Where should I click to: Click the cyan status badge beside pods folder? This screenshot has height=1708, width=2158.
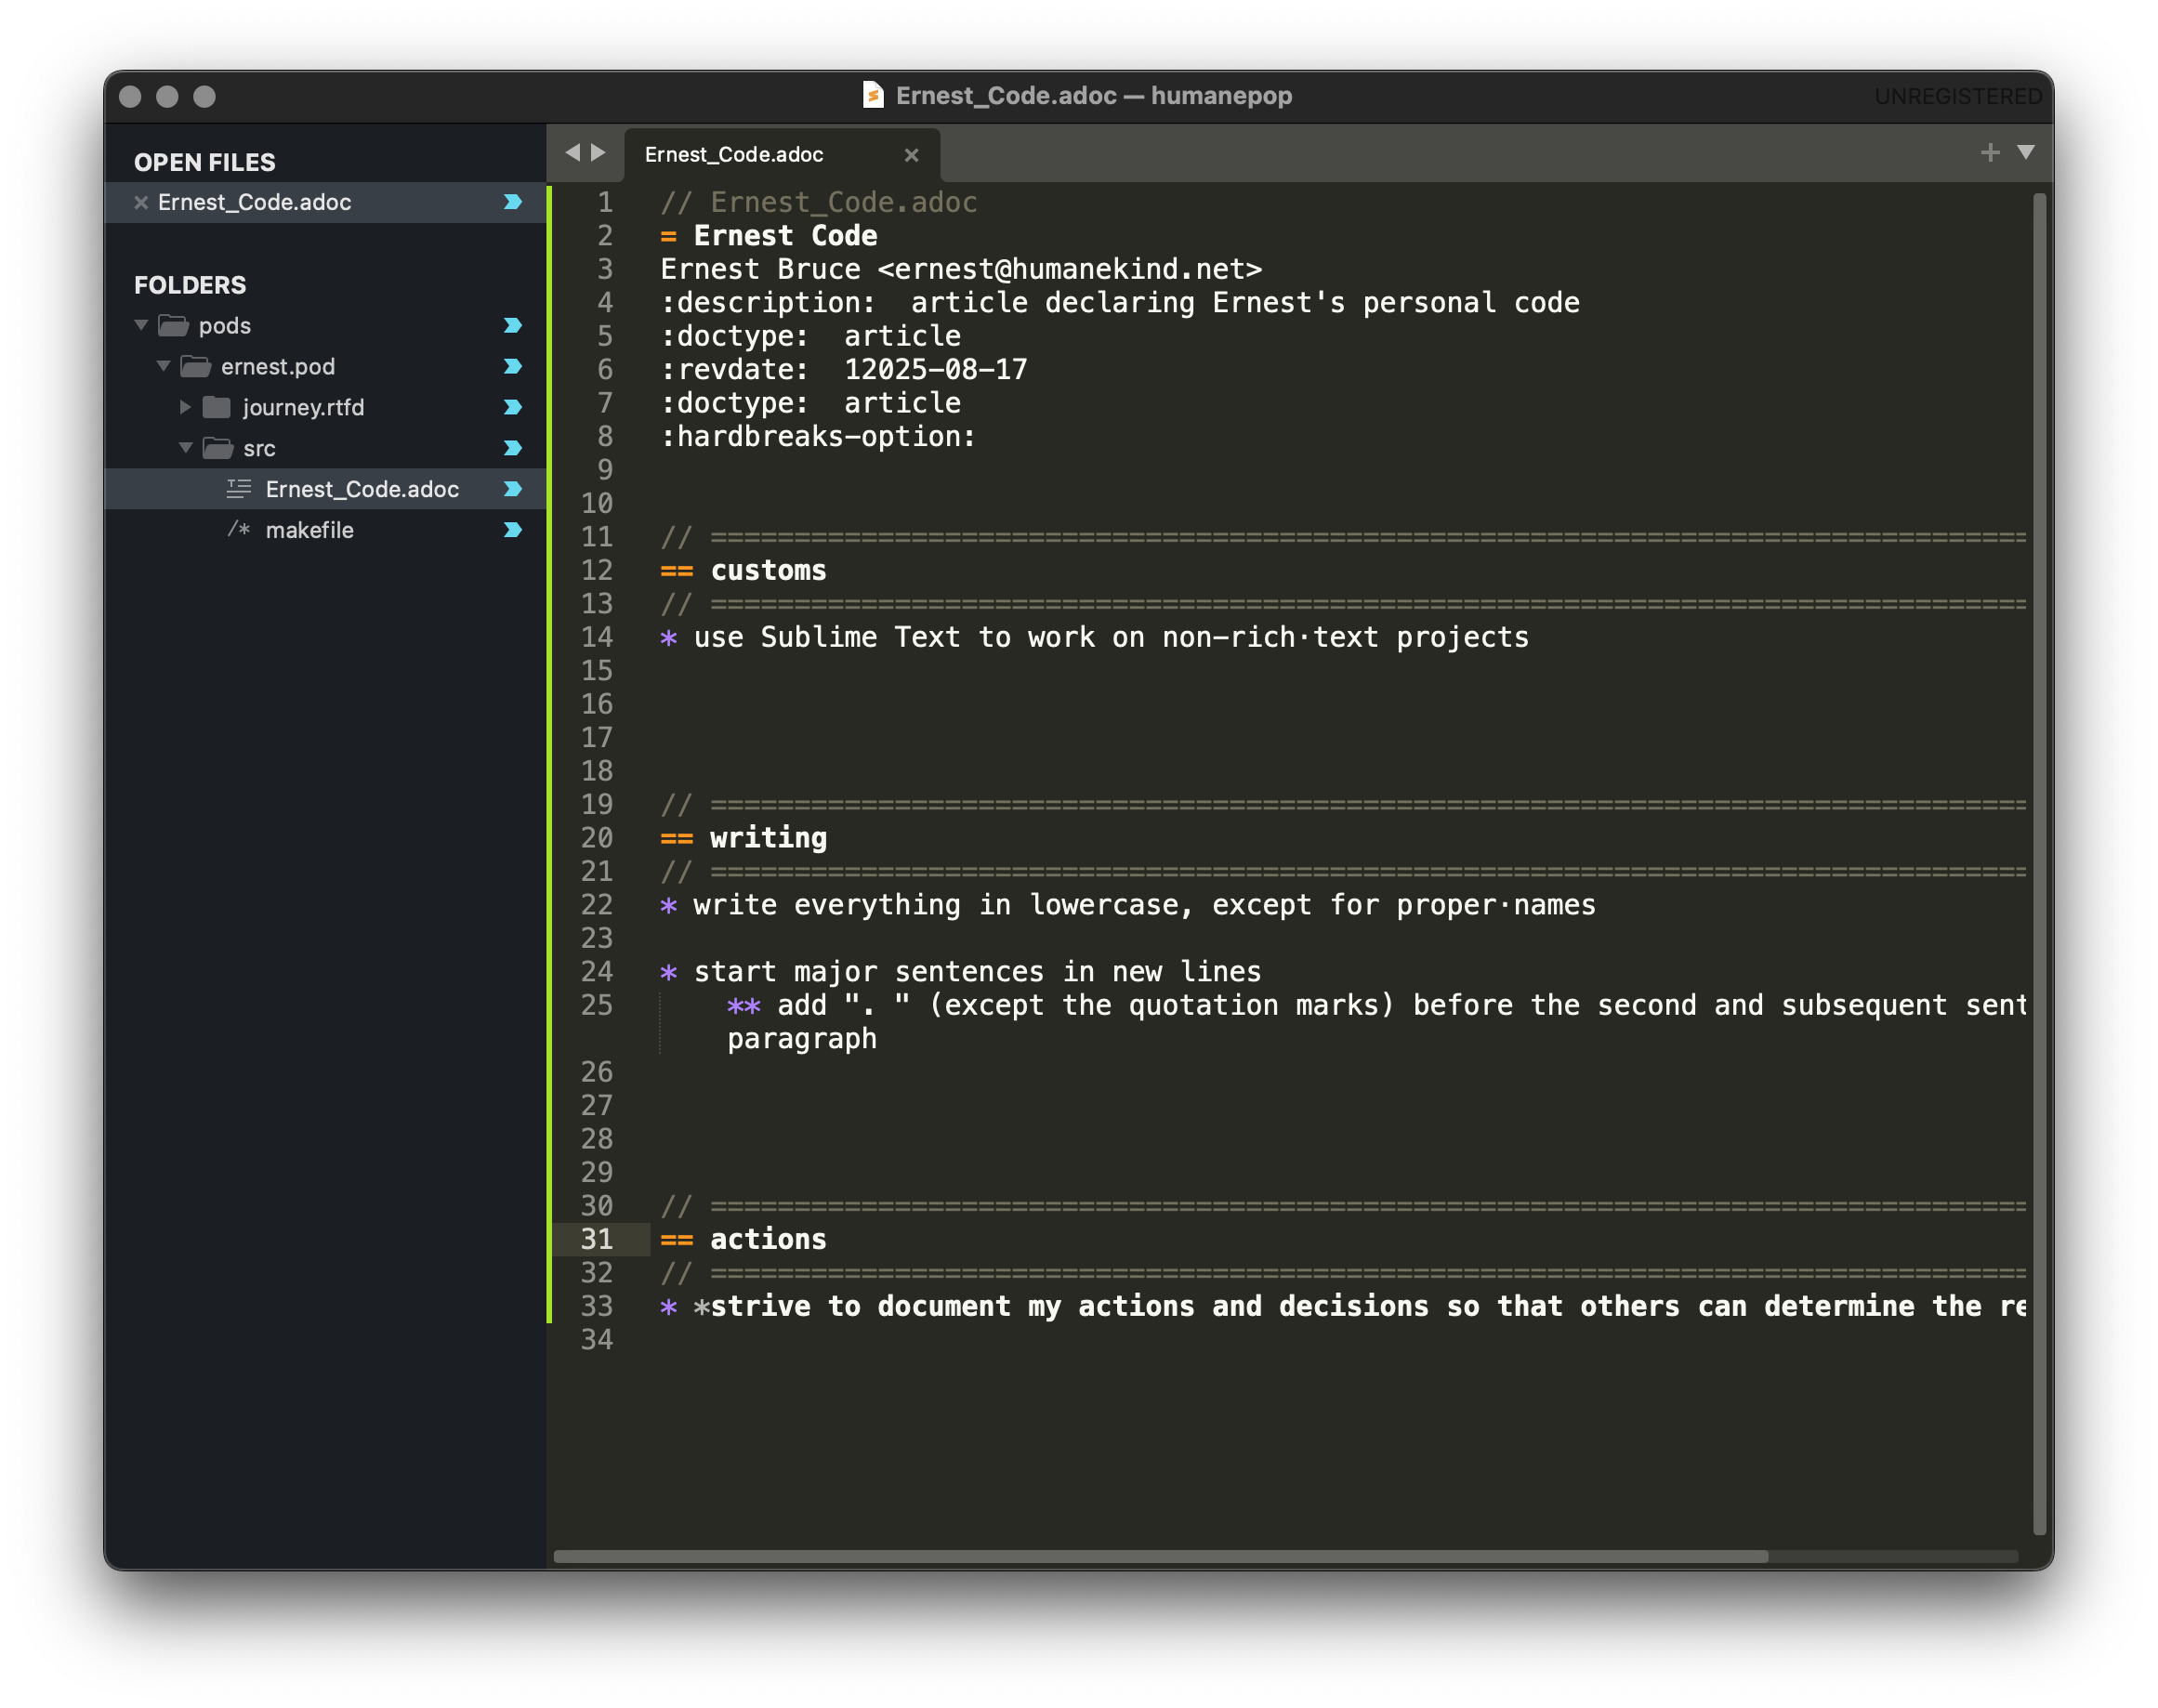[x=513, y=326]
